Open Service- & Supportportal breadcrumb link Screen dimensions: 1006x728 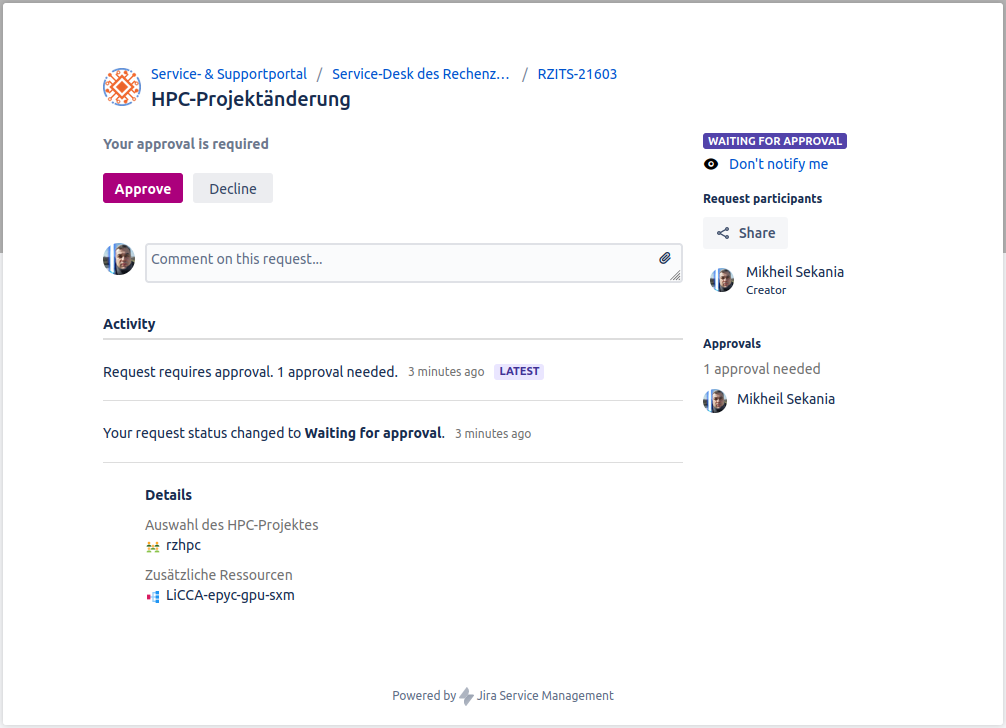(229, 74)
